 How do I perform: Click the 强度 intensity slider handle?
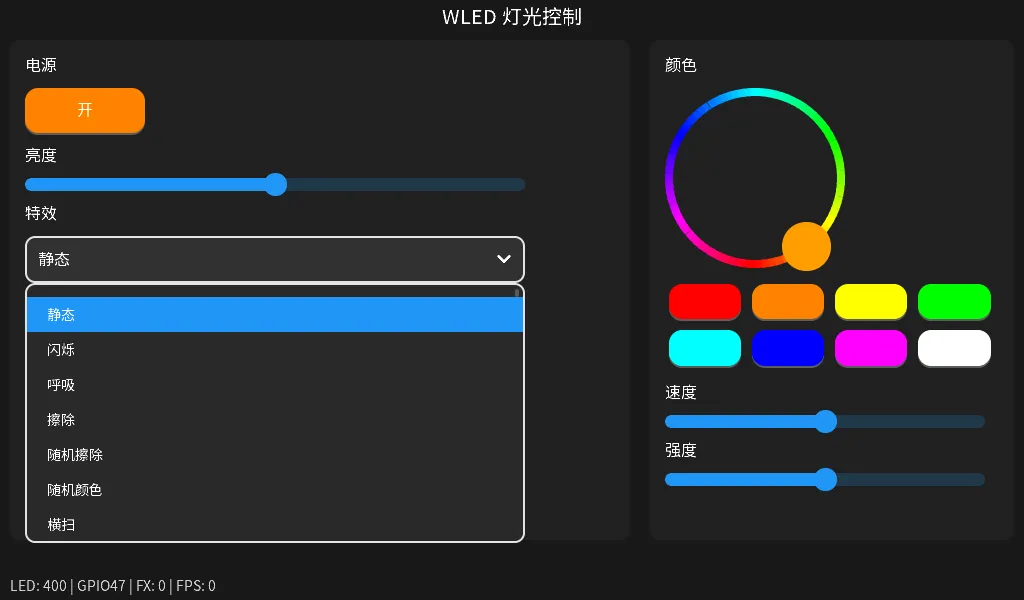pyautogui.click(x=826, y=479)
